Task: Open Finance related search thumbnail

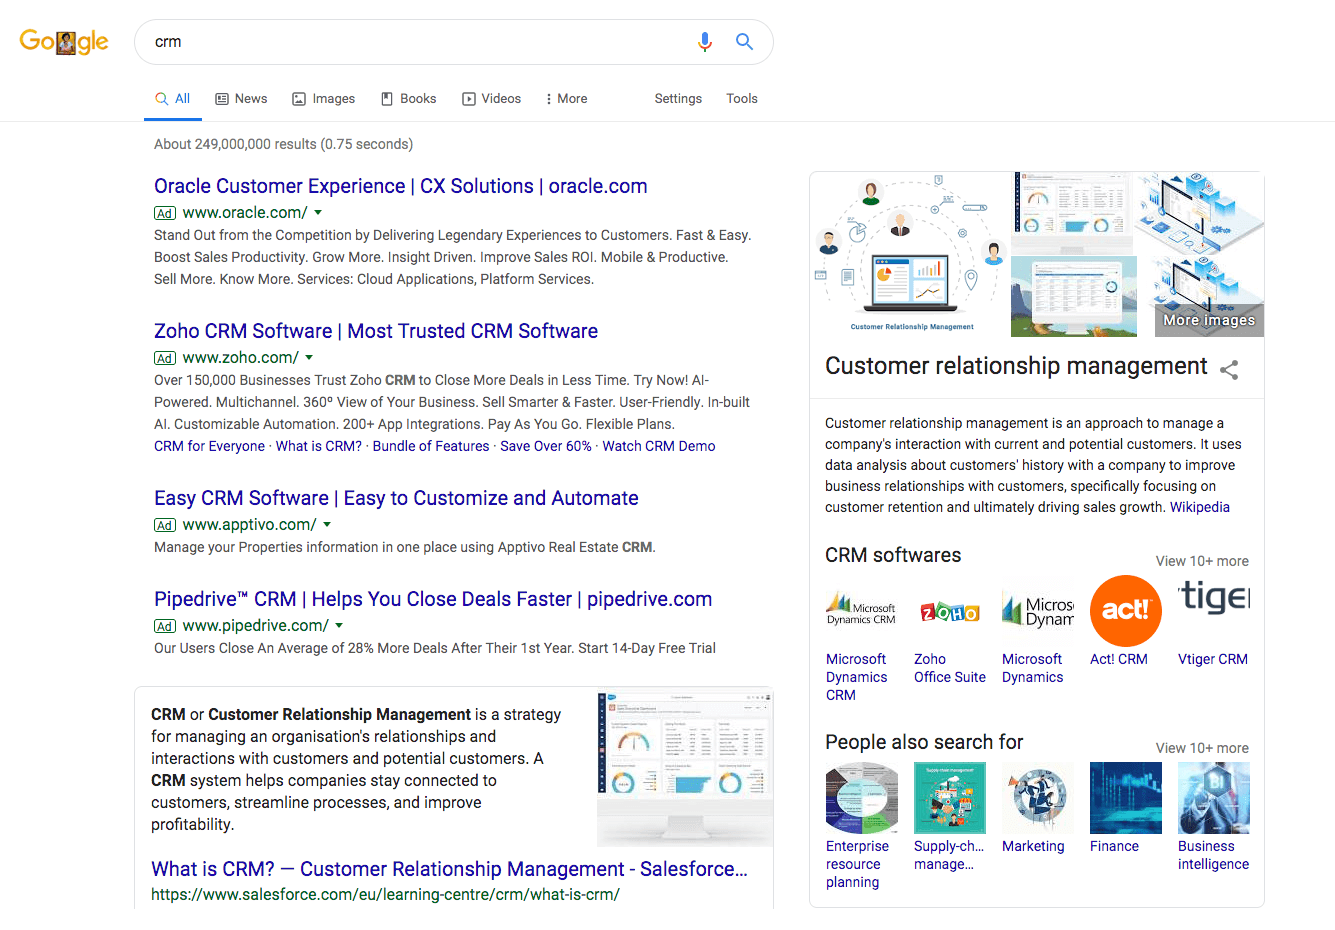Action: pyautogui.click(x=1125, y=797)
